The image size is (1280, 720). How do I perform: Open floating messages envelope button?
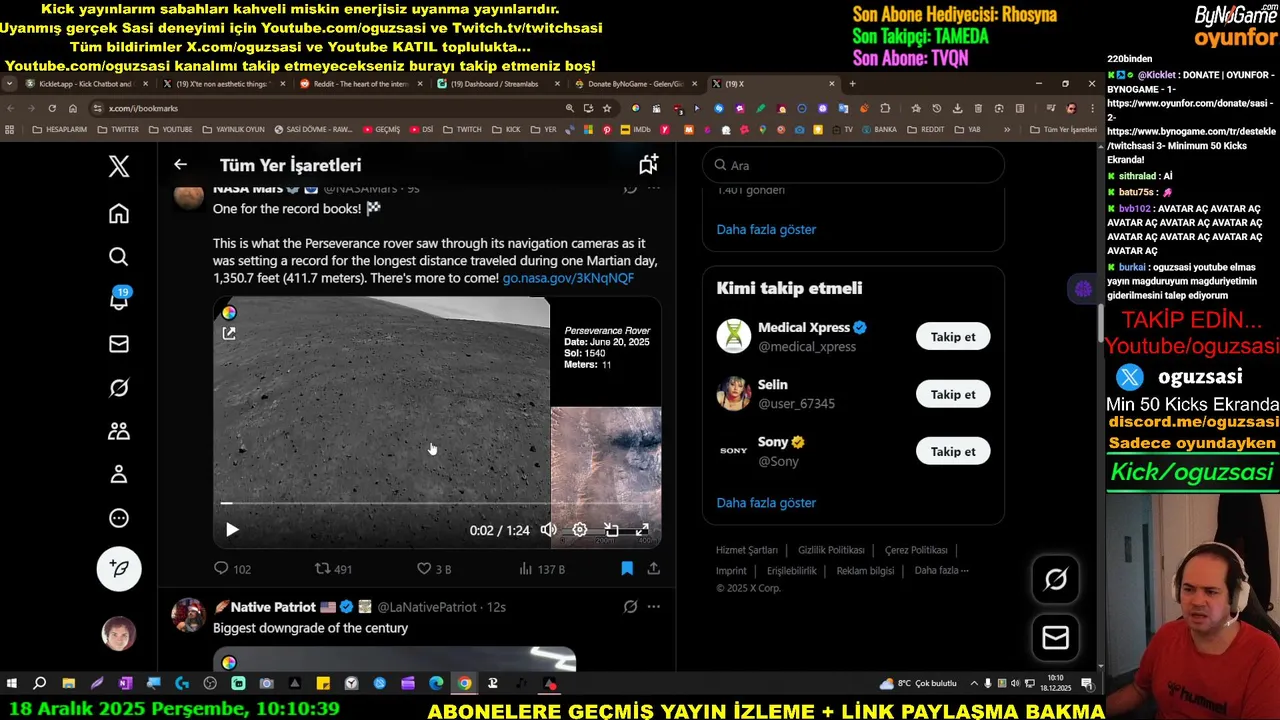click(1056, 638)
